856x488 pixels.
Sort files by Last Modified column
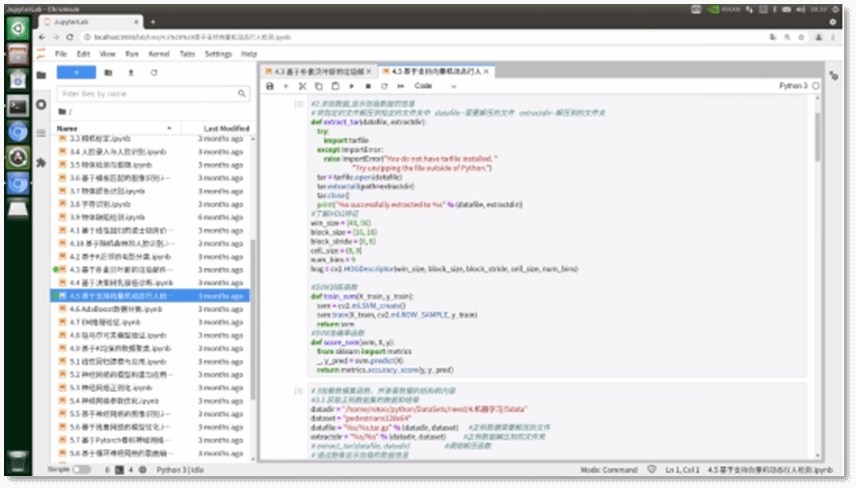coord(226,128)
